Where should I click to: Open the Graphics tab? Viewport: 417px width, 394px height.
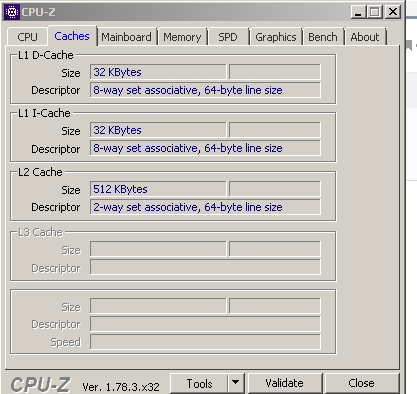pos(276,37)
